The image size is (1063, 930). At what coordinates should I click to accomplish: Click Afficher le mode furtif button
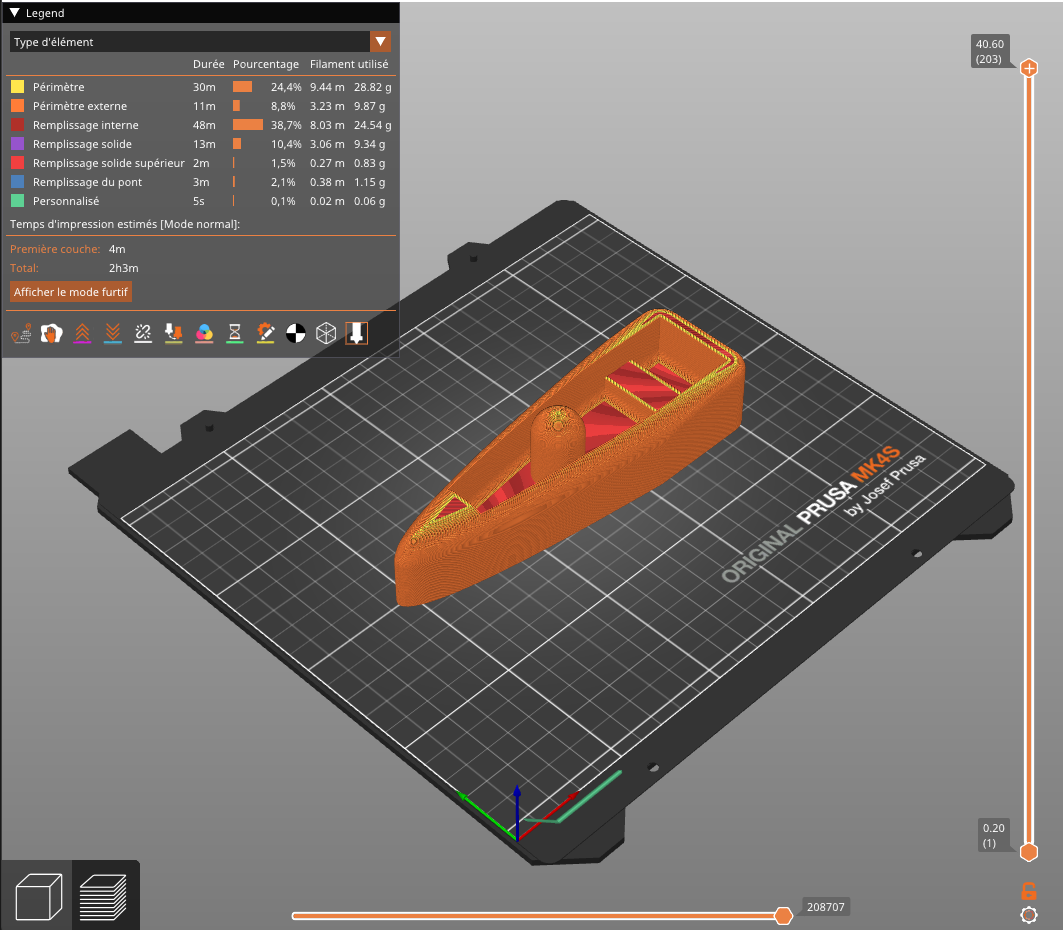(71, 292)
